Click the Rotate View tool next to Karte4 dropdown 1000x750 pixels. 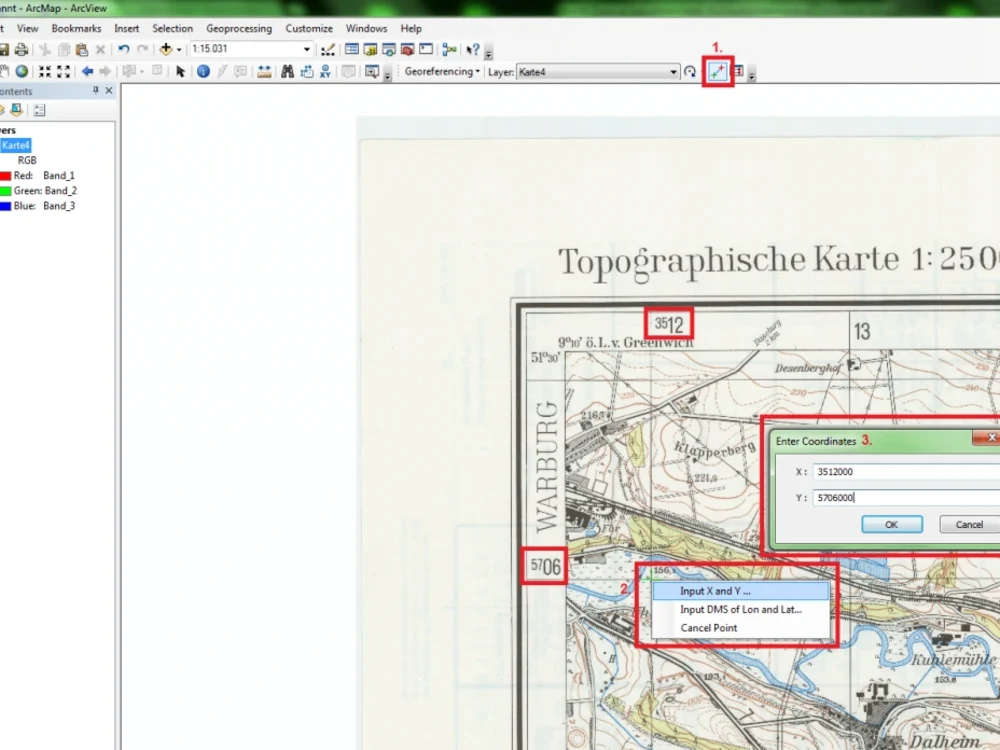click(x=688, y=71)
